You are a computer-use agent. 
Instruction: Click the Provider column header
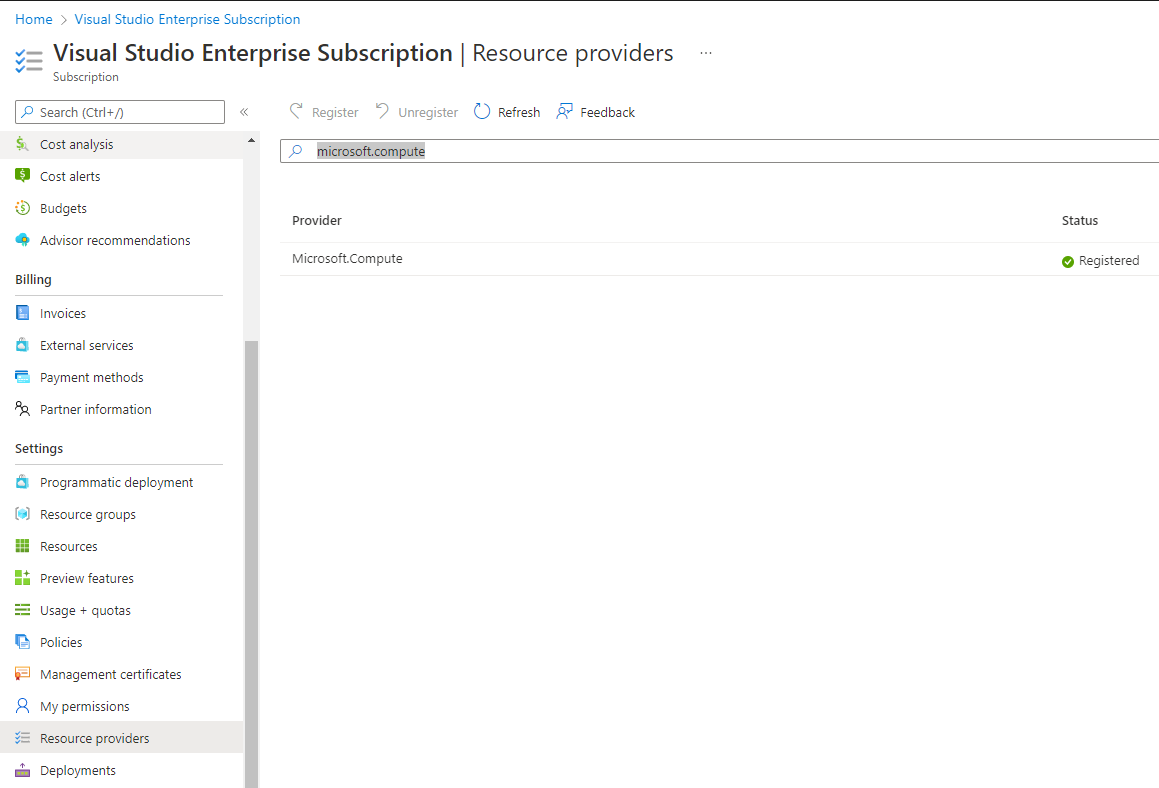[x=316, y=220]
